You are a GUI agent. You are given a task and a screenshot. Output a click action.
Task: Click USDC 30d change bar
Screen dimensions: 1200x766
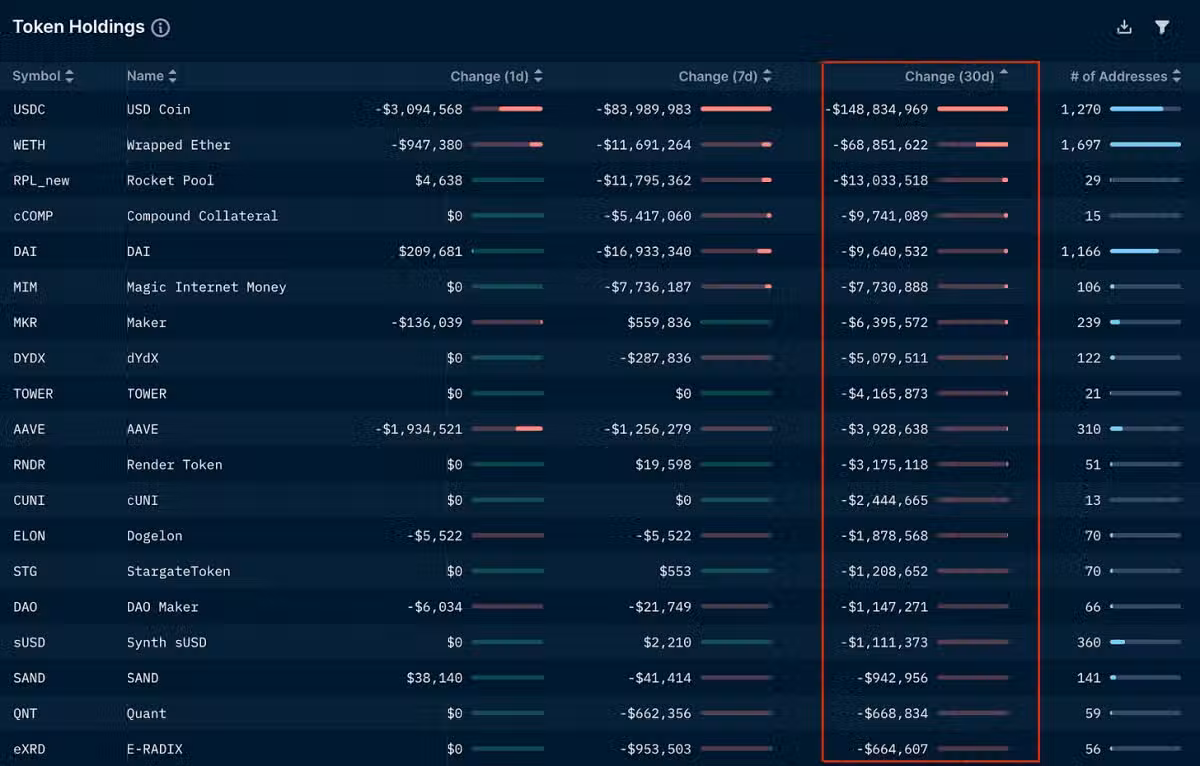click(973, 109)
